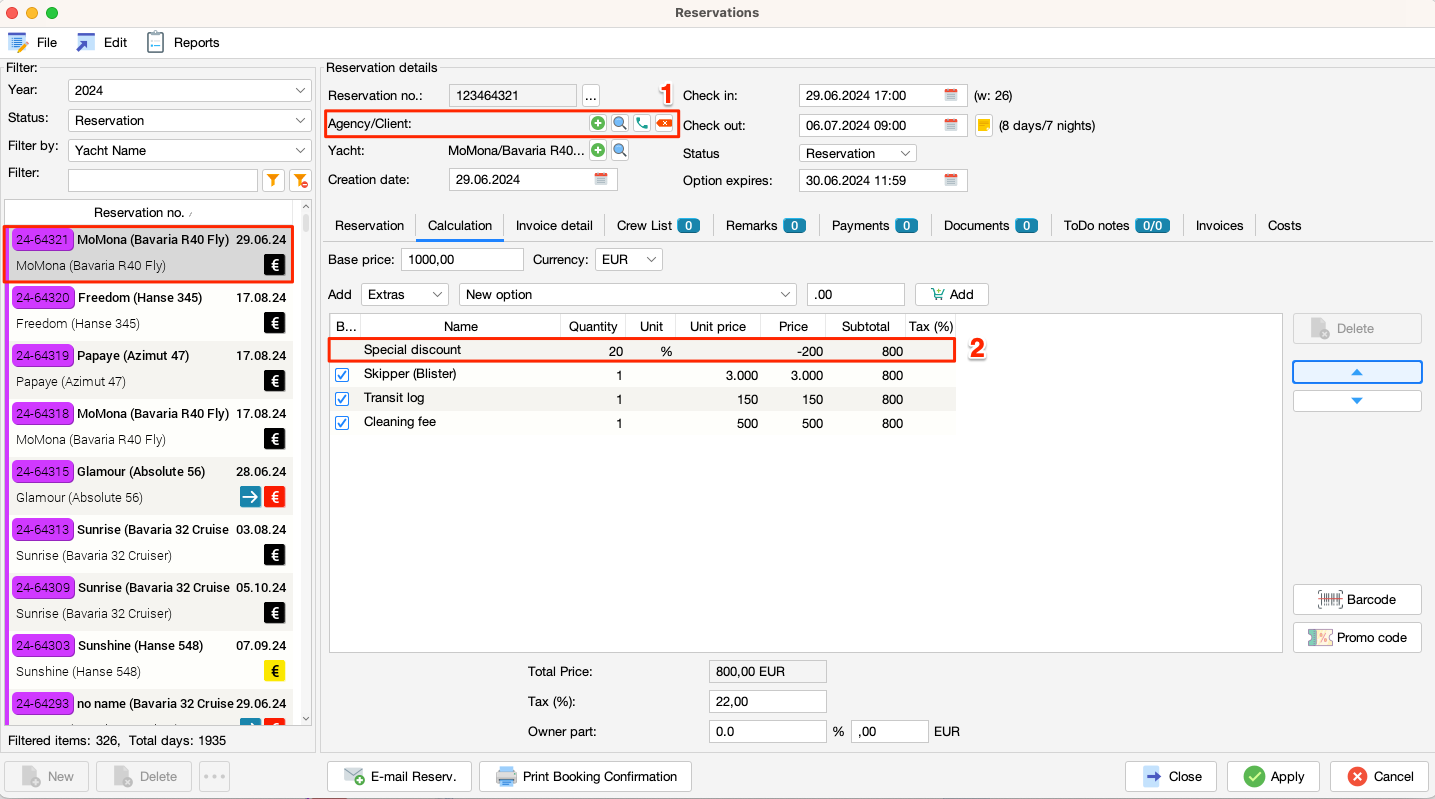1435x799 pixels.
Task: Click the Close button
Action: pos(1170,776)
